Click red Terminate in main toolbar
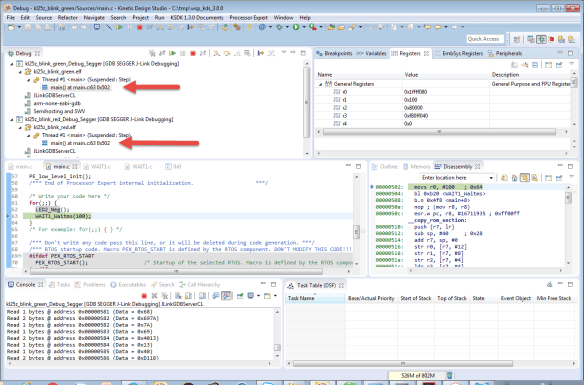584x385 pixels. coord(140,27)
